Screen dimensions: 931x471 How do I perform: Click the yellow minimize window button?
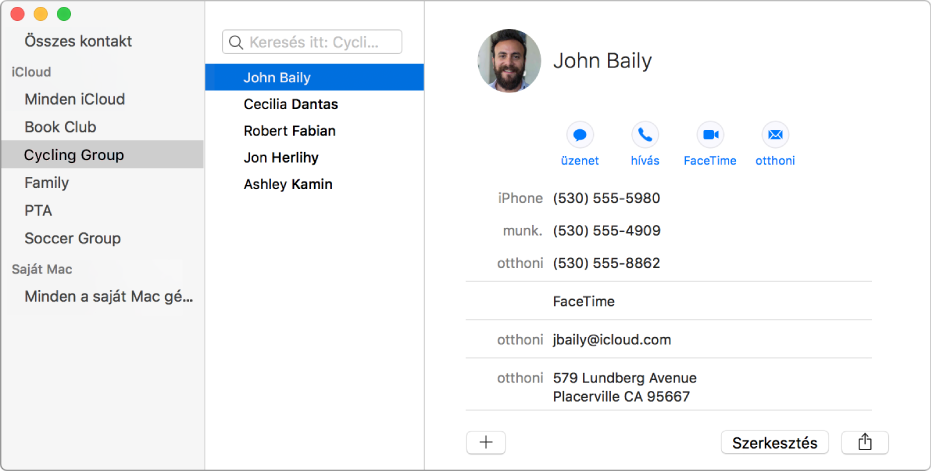tap(40, 14)
